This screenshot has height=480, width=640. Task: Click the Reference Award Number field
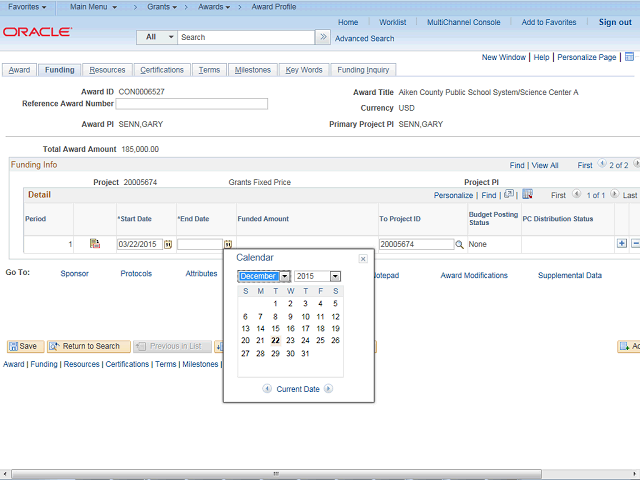coord(192,104)
